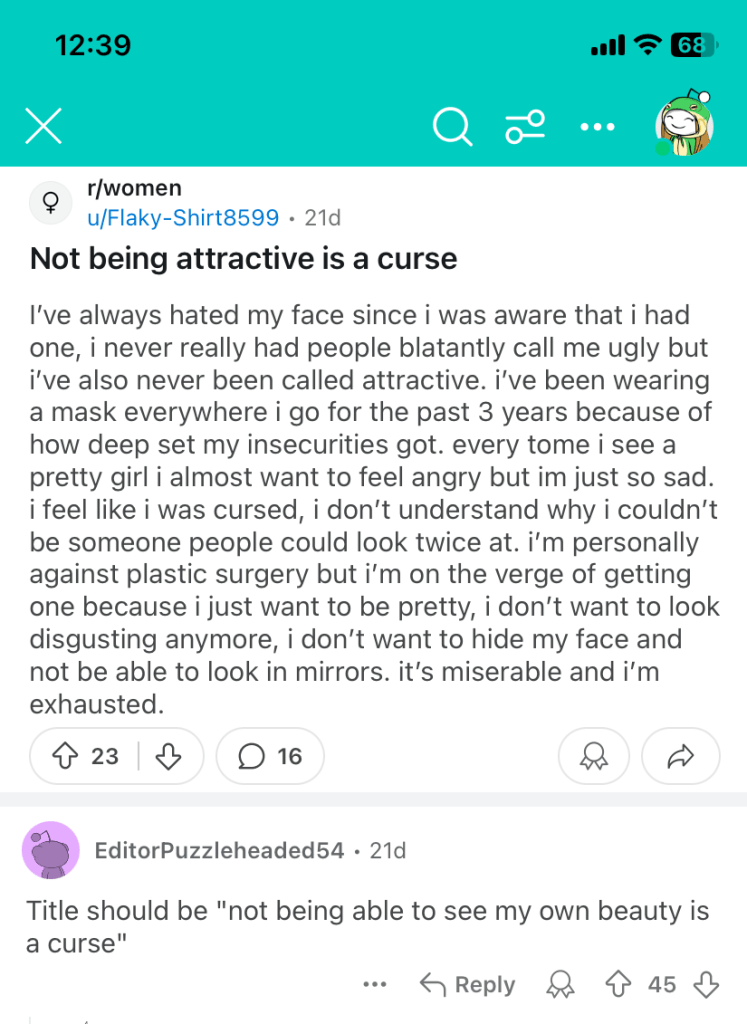This screenshot has height=1024, width=747.
Task: Open the r/women subreddit link
Action: click(x=135, y=188)
